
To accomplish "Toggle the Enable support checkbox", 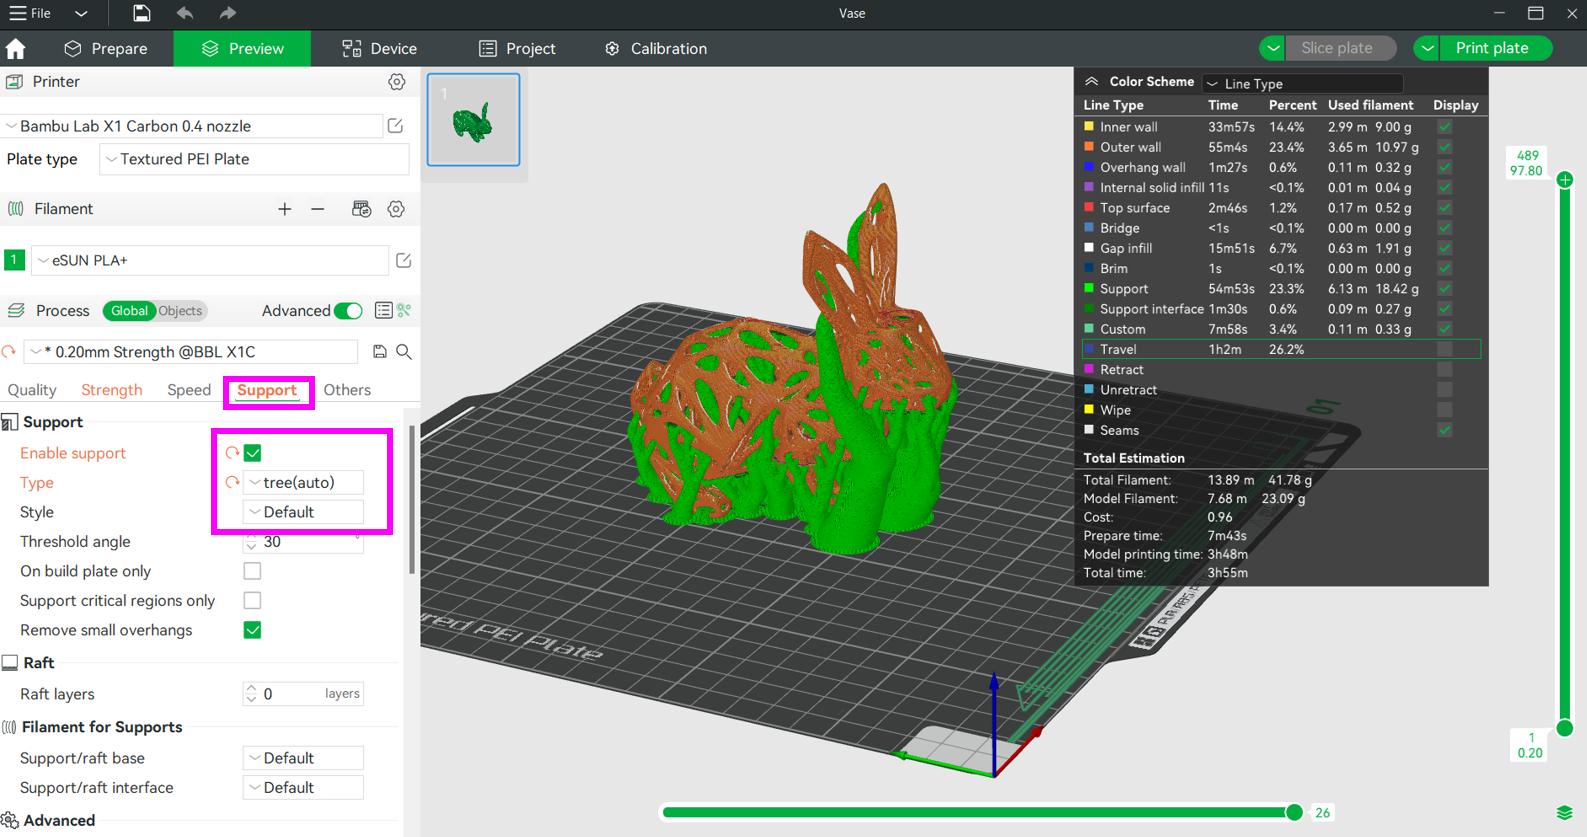I will tap(253, 453).
